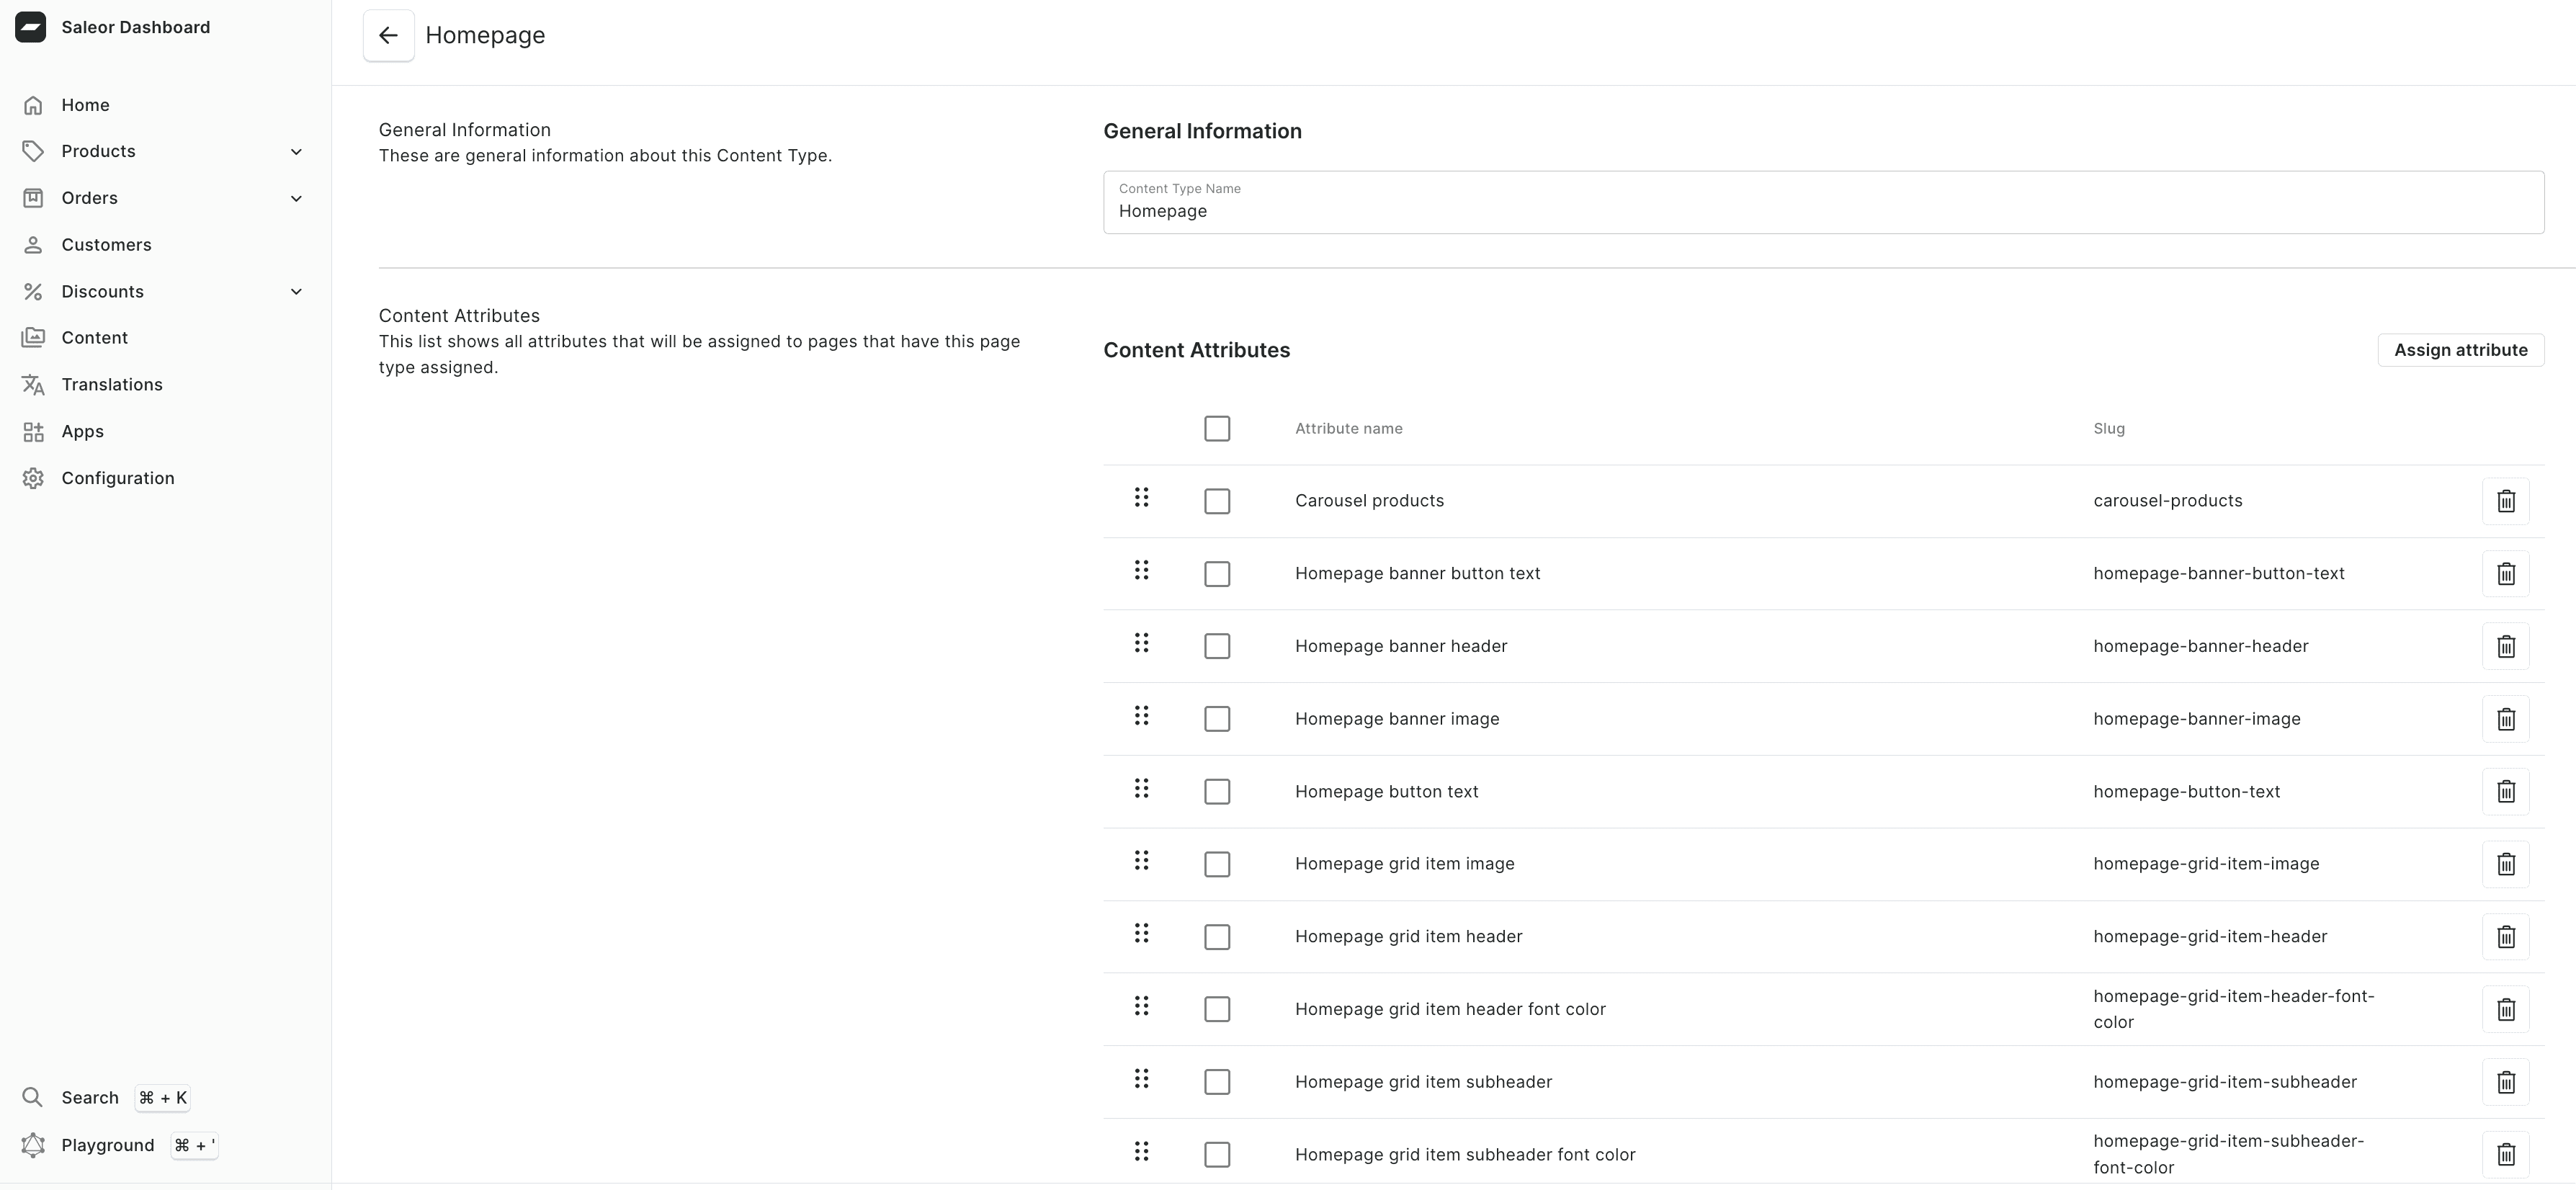Viewport: 2576px width, 1190px height.
Task: Check the Carousel products checkbox
Action: 1217,501
